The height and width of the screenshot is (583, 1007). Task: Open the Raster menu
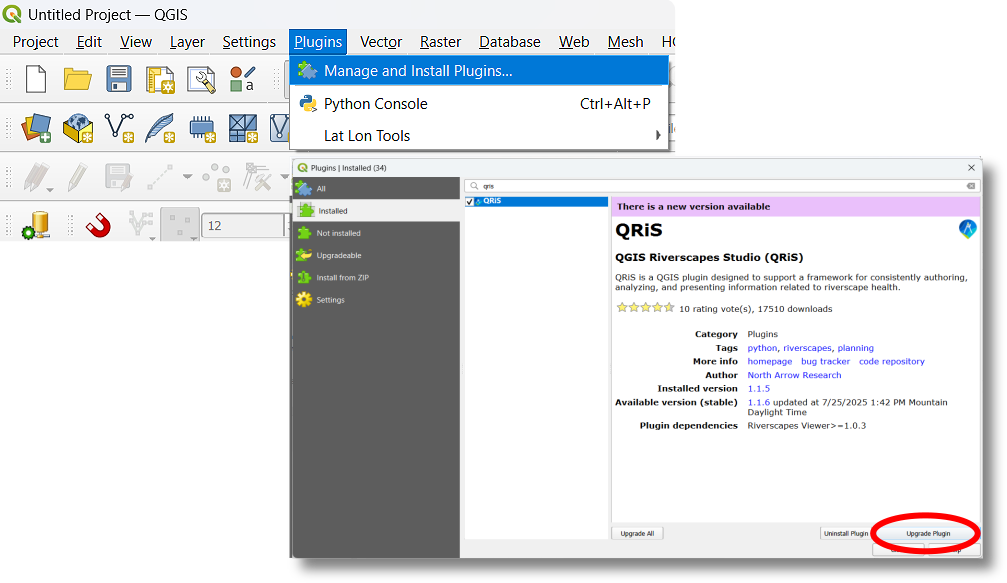(x=440, y=42)
